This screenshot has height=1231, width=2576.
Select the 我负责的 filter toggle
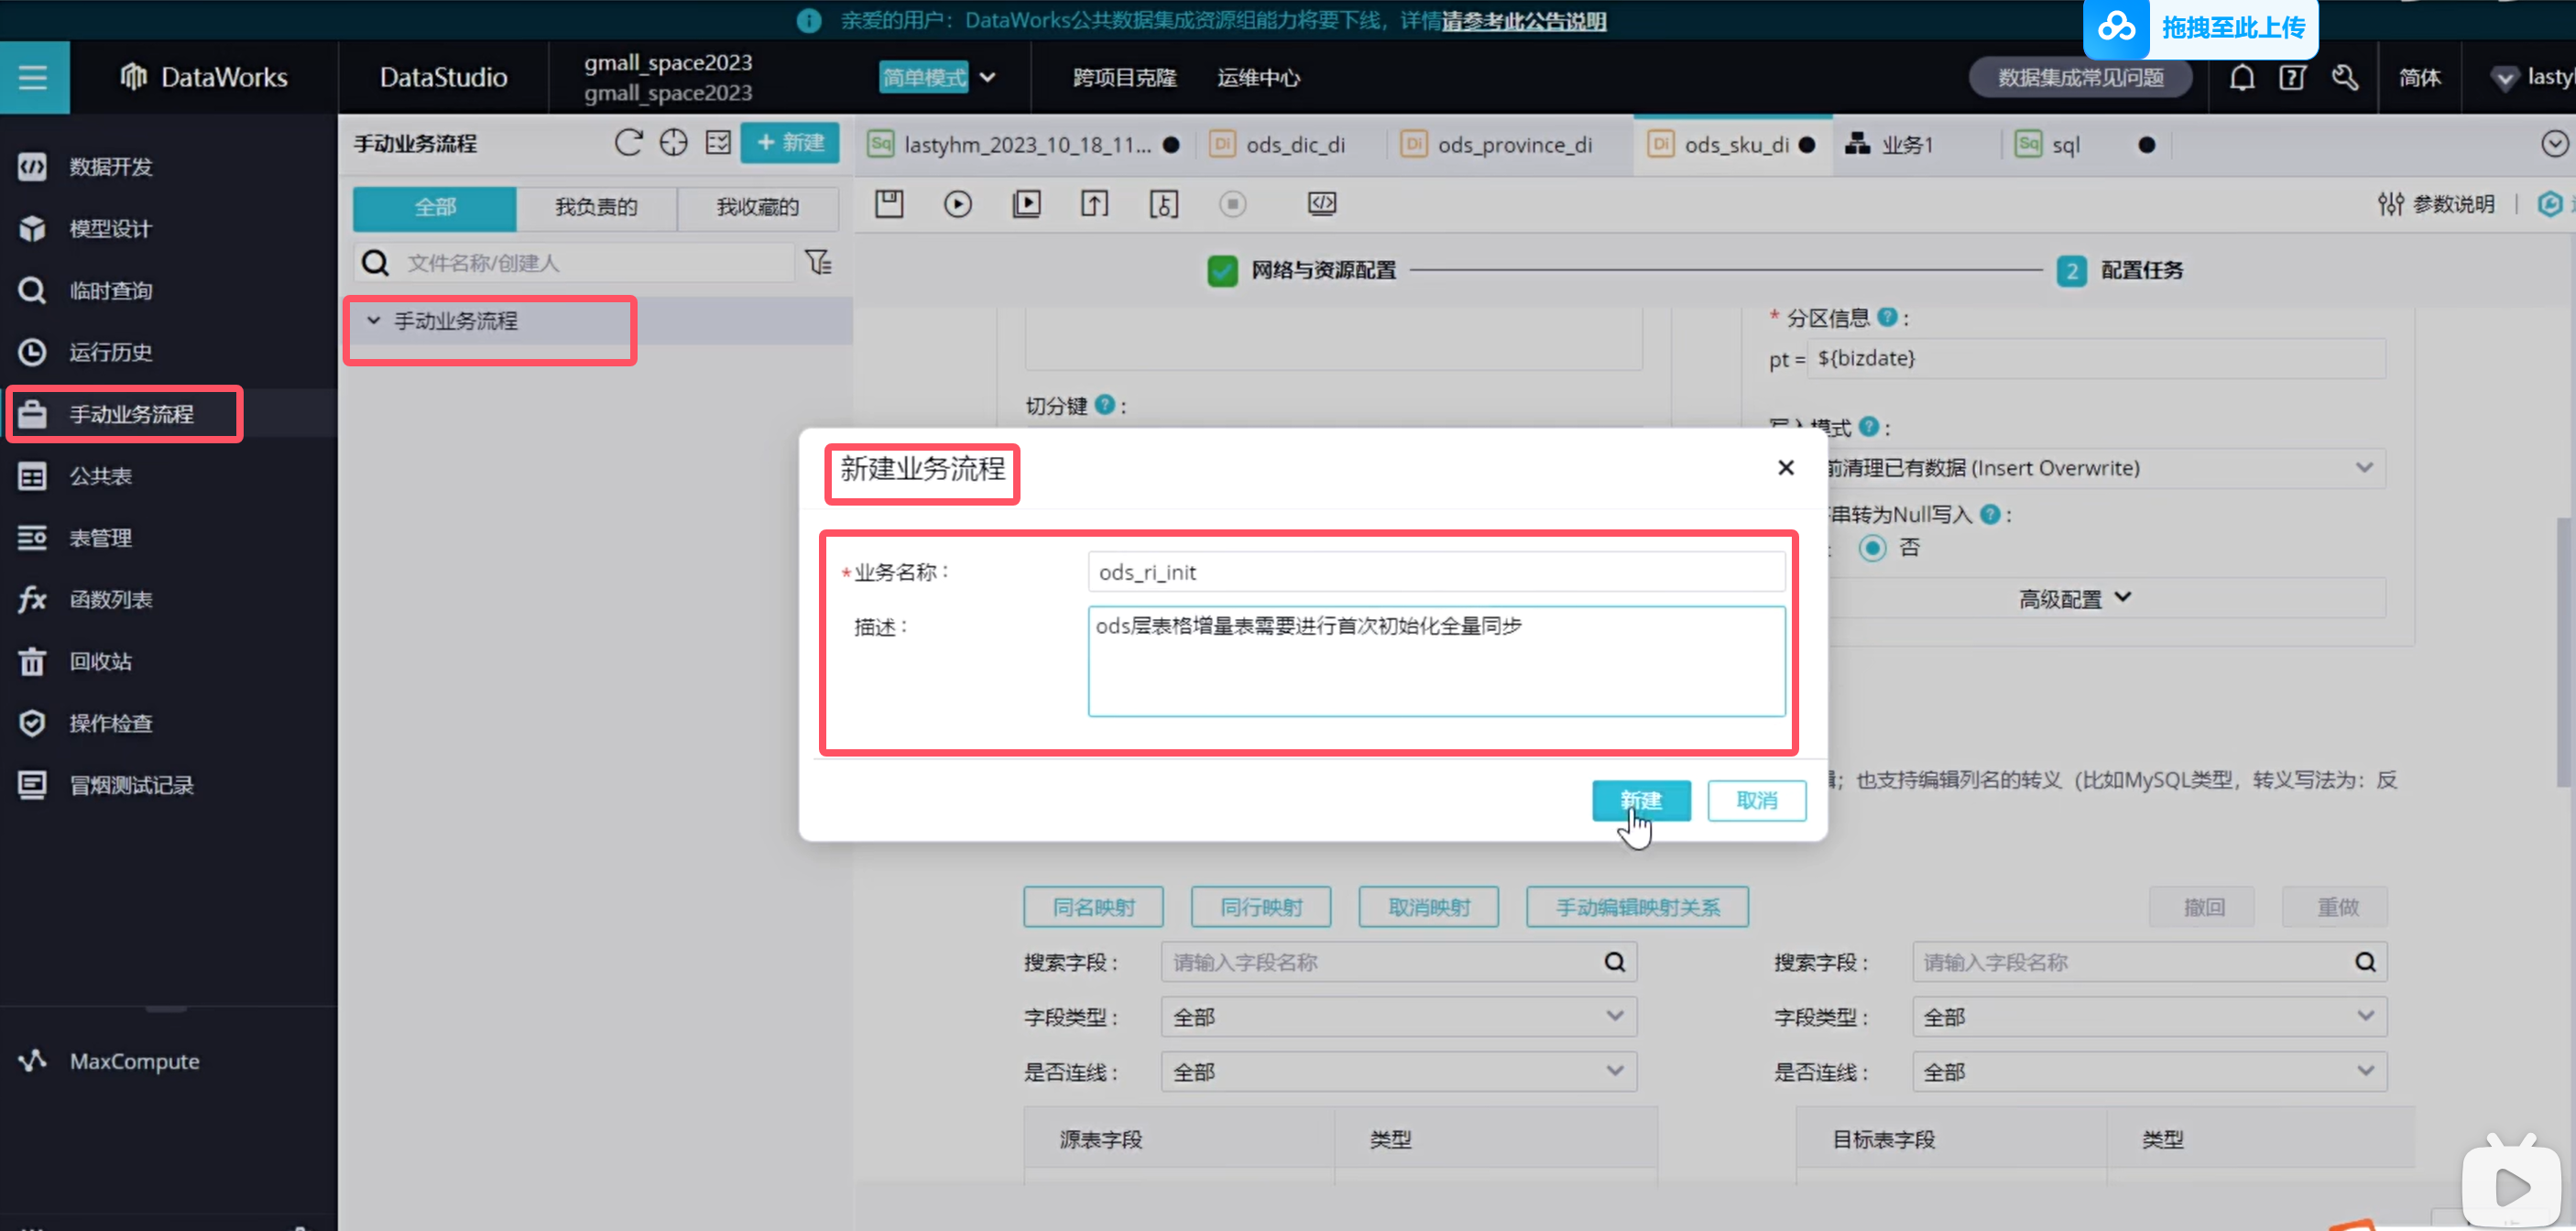pyautogui.click(x=596, y=207)
